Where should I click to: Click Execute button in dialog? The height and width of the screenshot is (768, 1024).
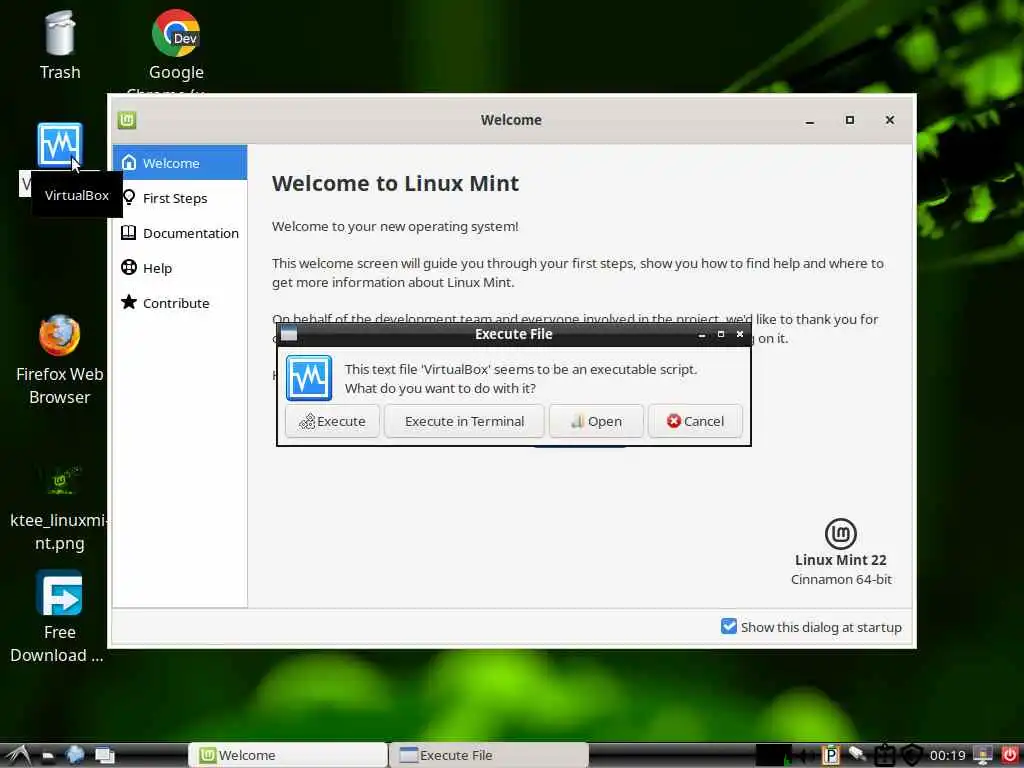point(332,421)
